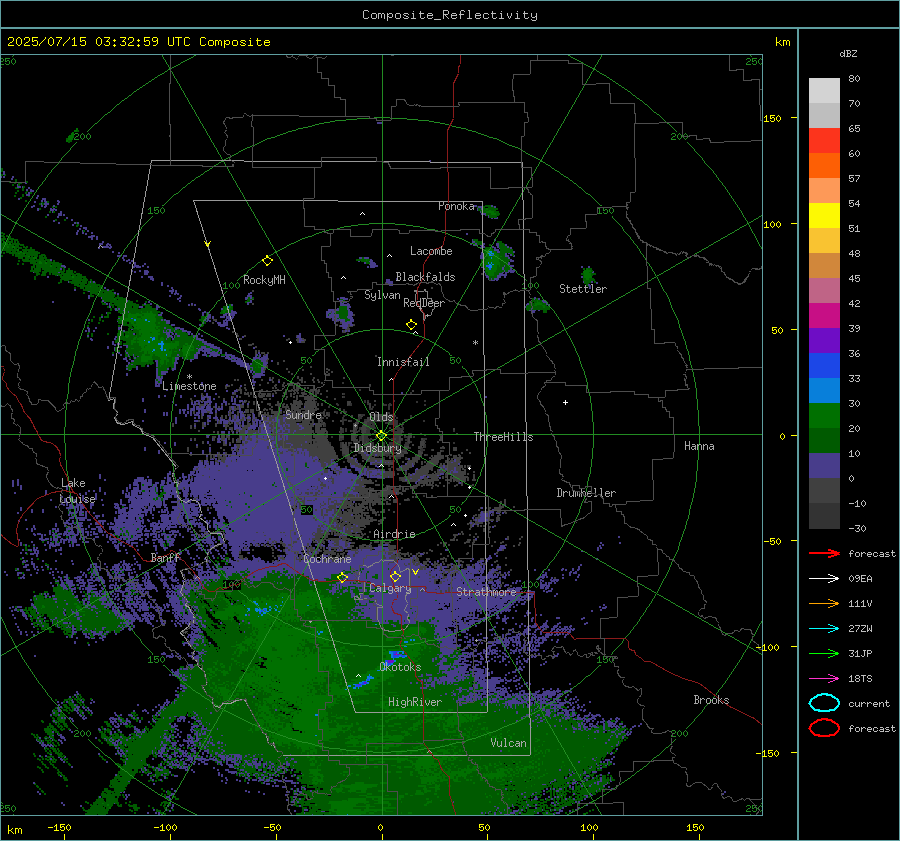
Task: Pick the purple-slate 10 dBZ swatch
Action: click(824, 465)
